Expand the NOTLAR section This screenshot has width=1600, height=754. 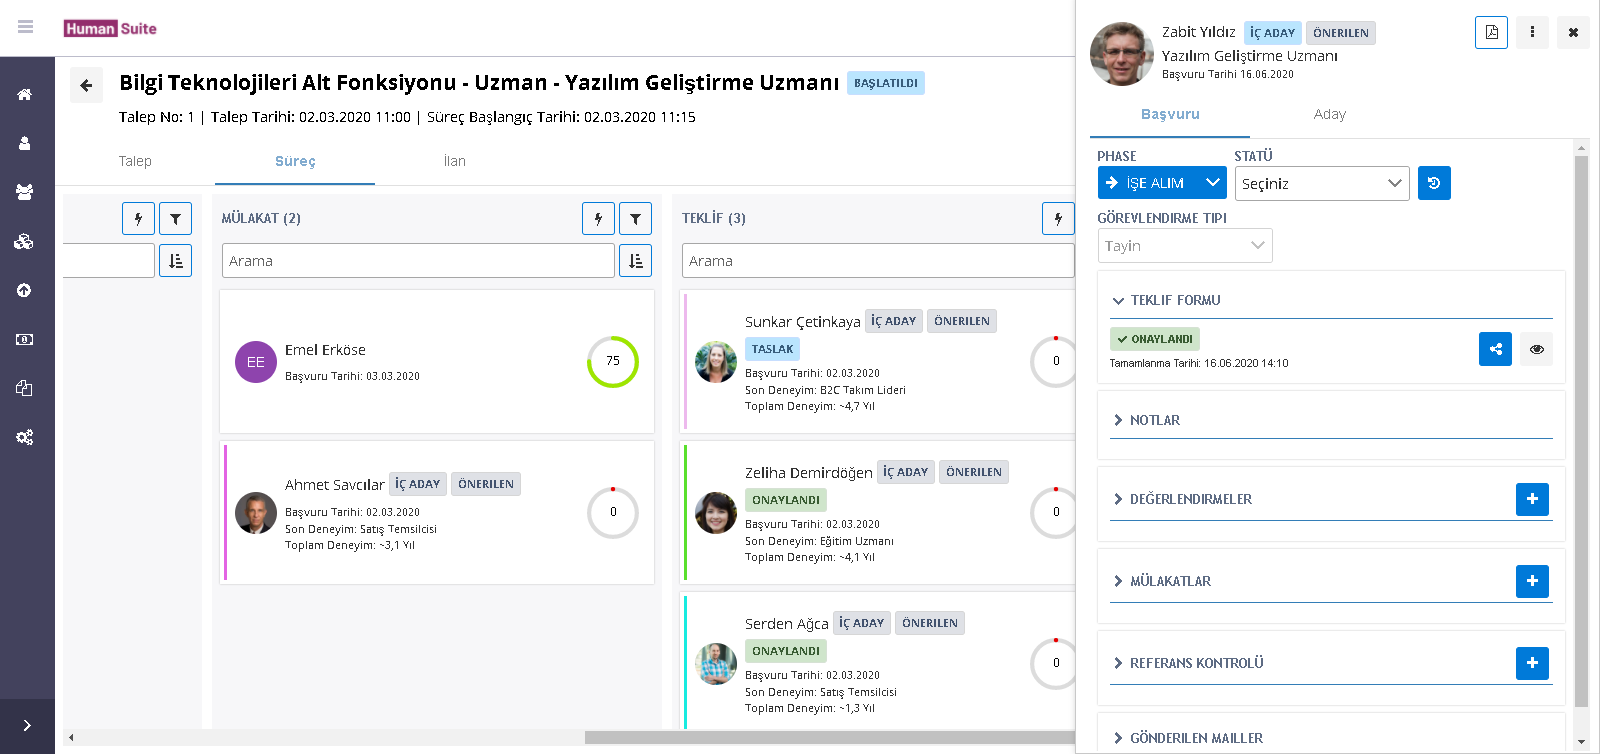1155,420
